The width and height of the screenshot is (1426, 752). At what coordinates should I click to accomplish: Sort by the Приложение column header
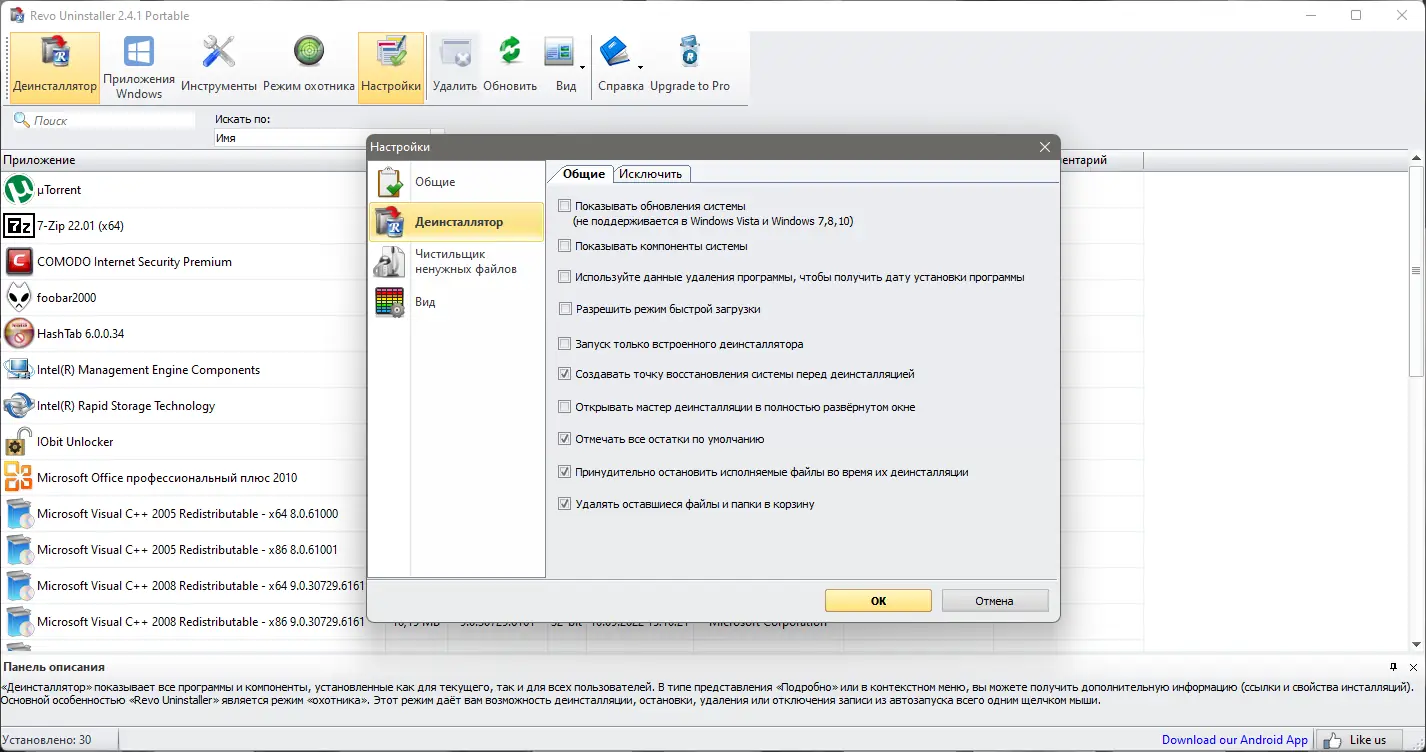[x=192, y=160]
